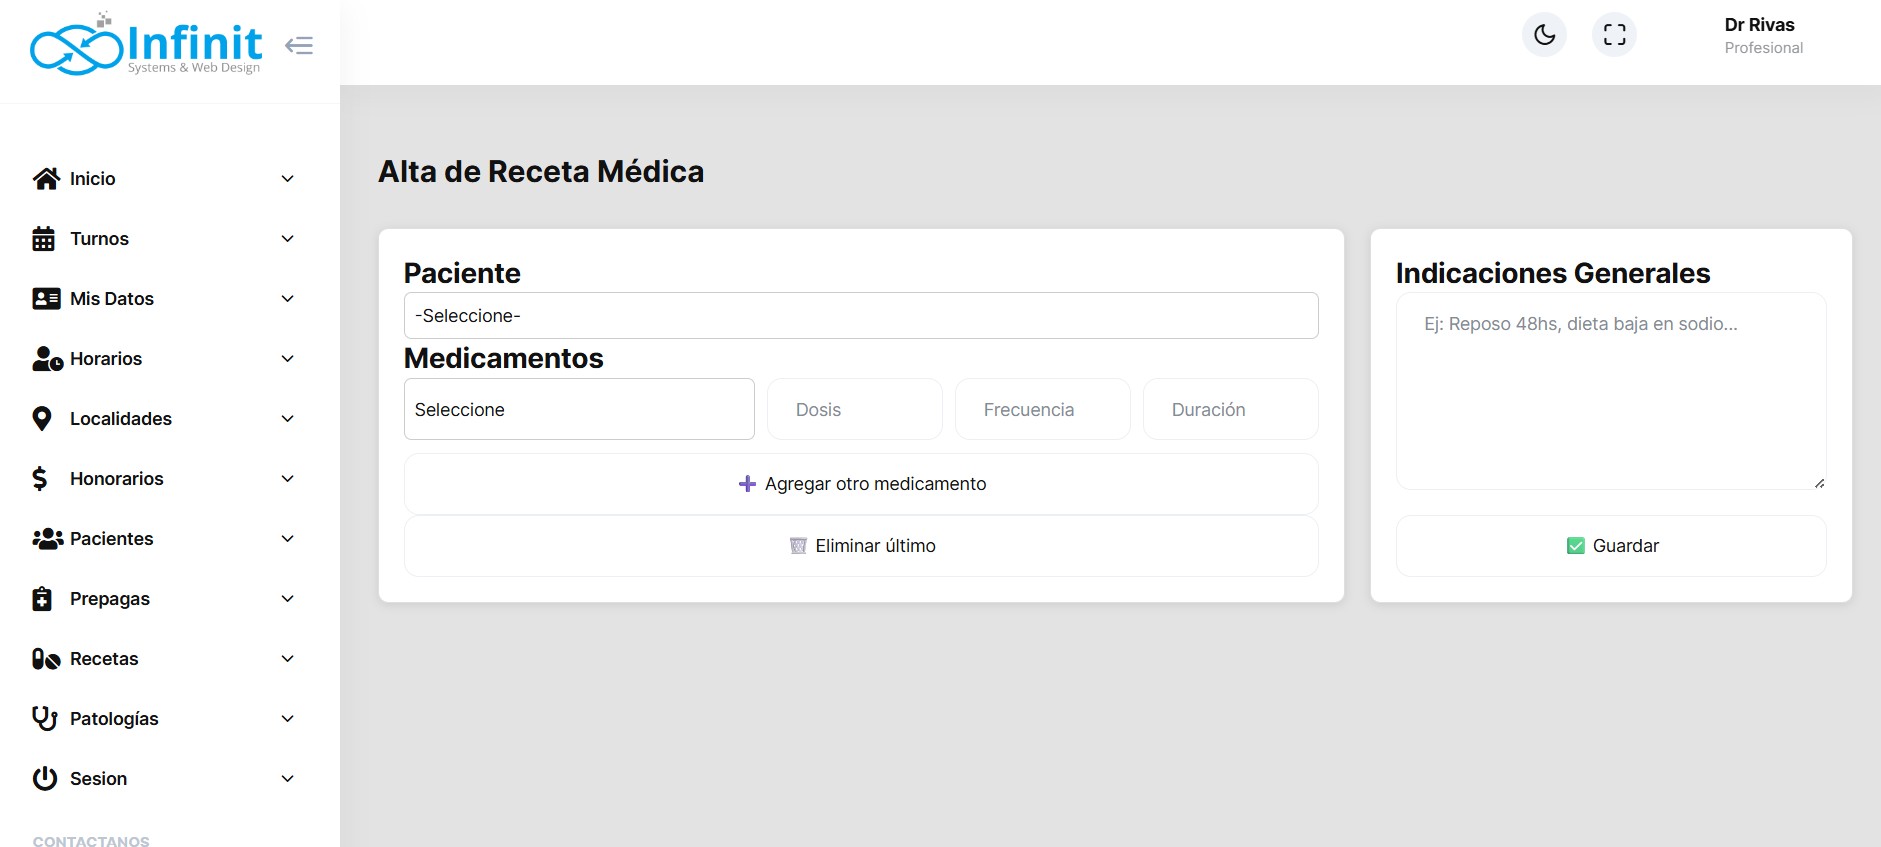Image resolution: width=1881 pixels, height=847 pixels.
Task: Expand the Pacientes menu chevron
Action: pos(287,539)
